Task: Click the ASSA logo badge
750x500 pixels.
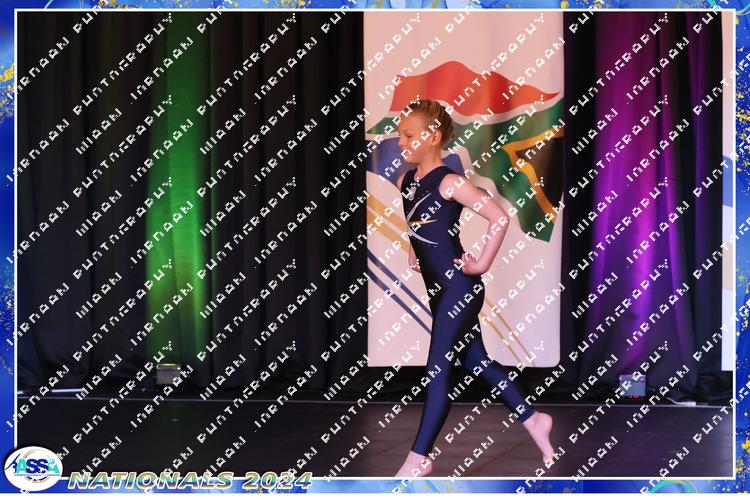Action: (33, 468)
